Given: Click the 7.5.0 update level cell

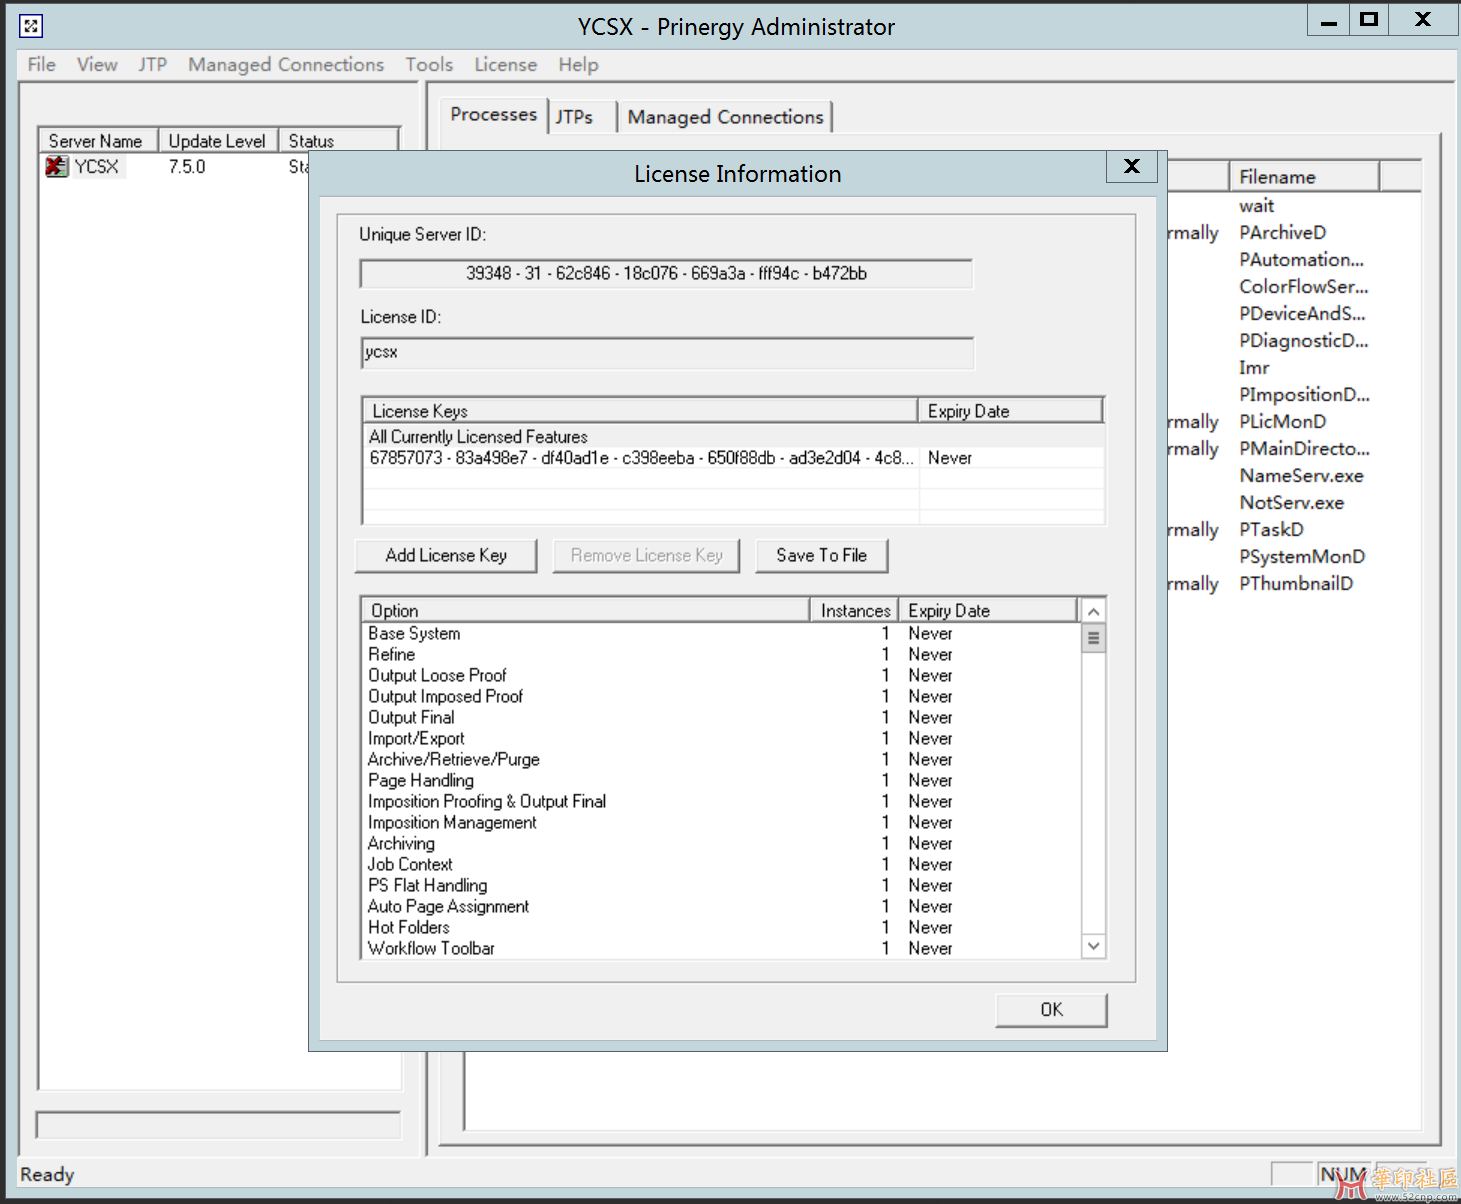Looking at the screenshot, I should pyautogui.click(x=187, y=167).
